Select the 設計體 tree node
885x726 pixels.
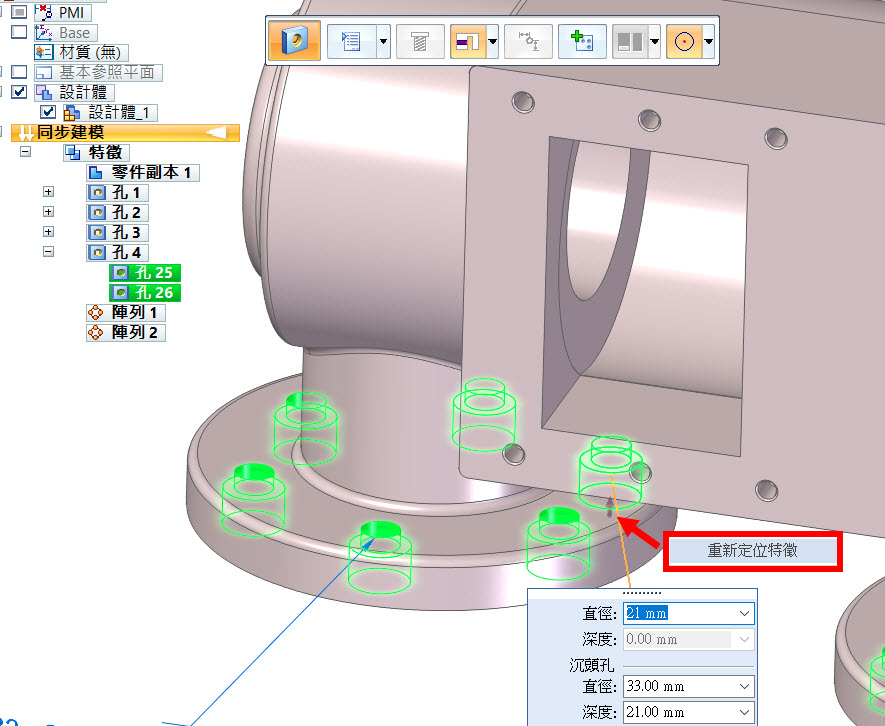75,92
